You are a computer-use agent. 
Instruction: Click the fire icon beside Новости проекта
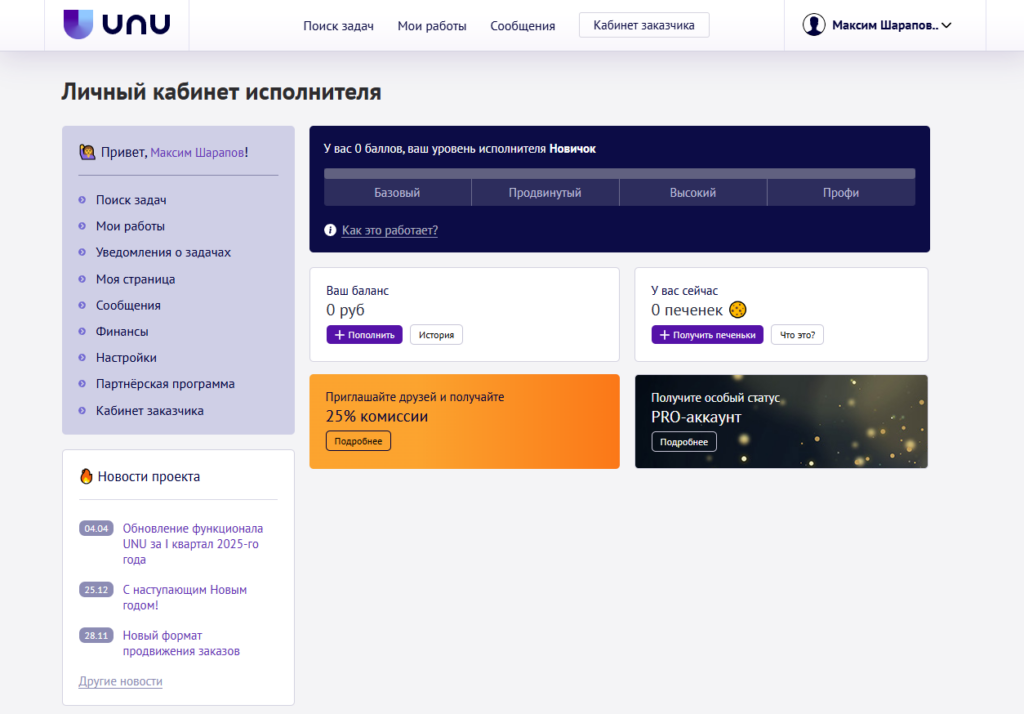coord(86,476)
